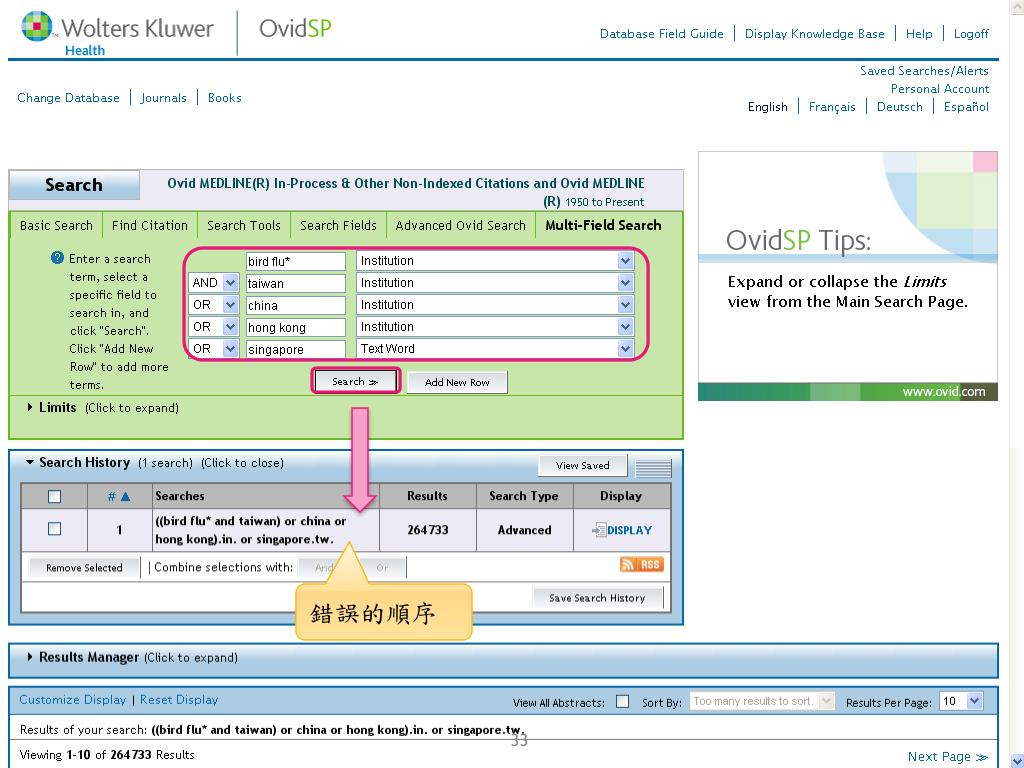The width and height of the screenshot is (1024, 768).
Task: Switch to the Basic Search tab
Action: pos(56,225)
